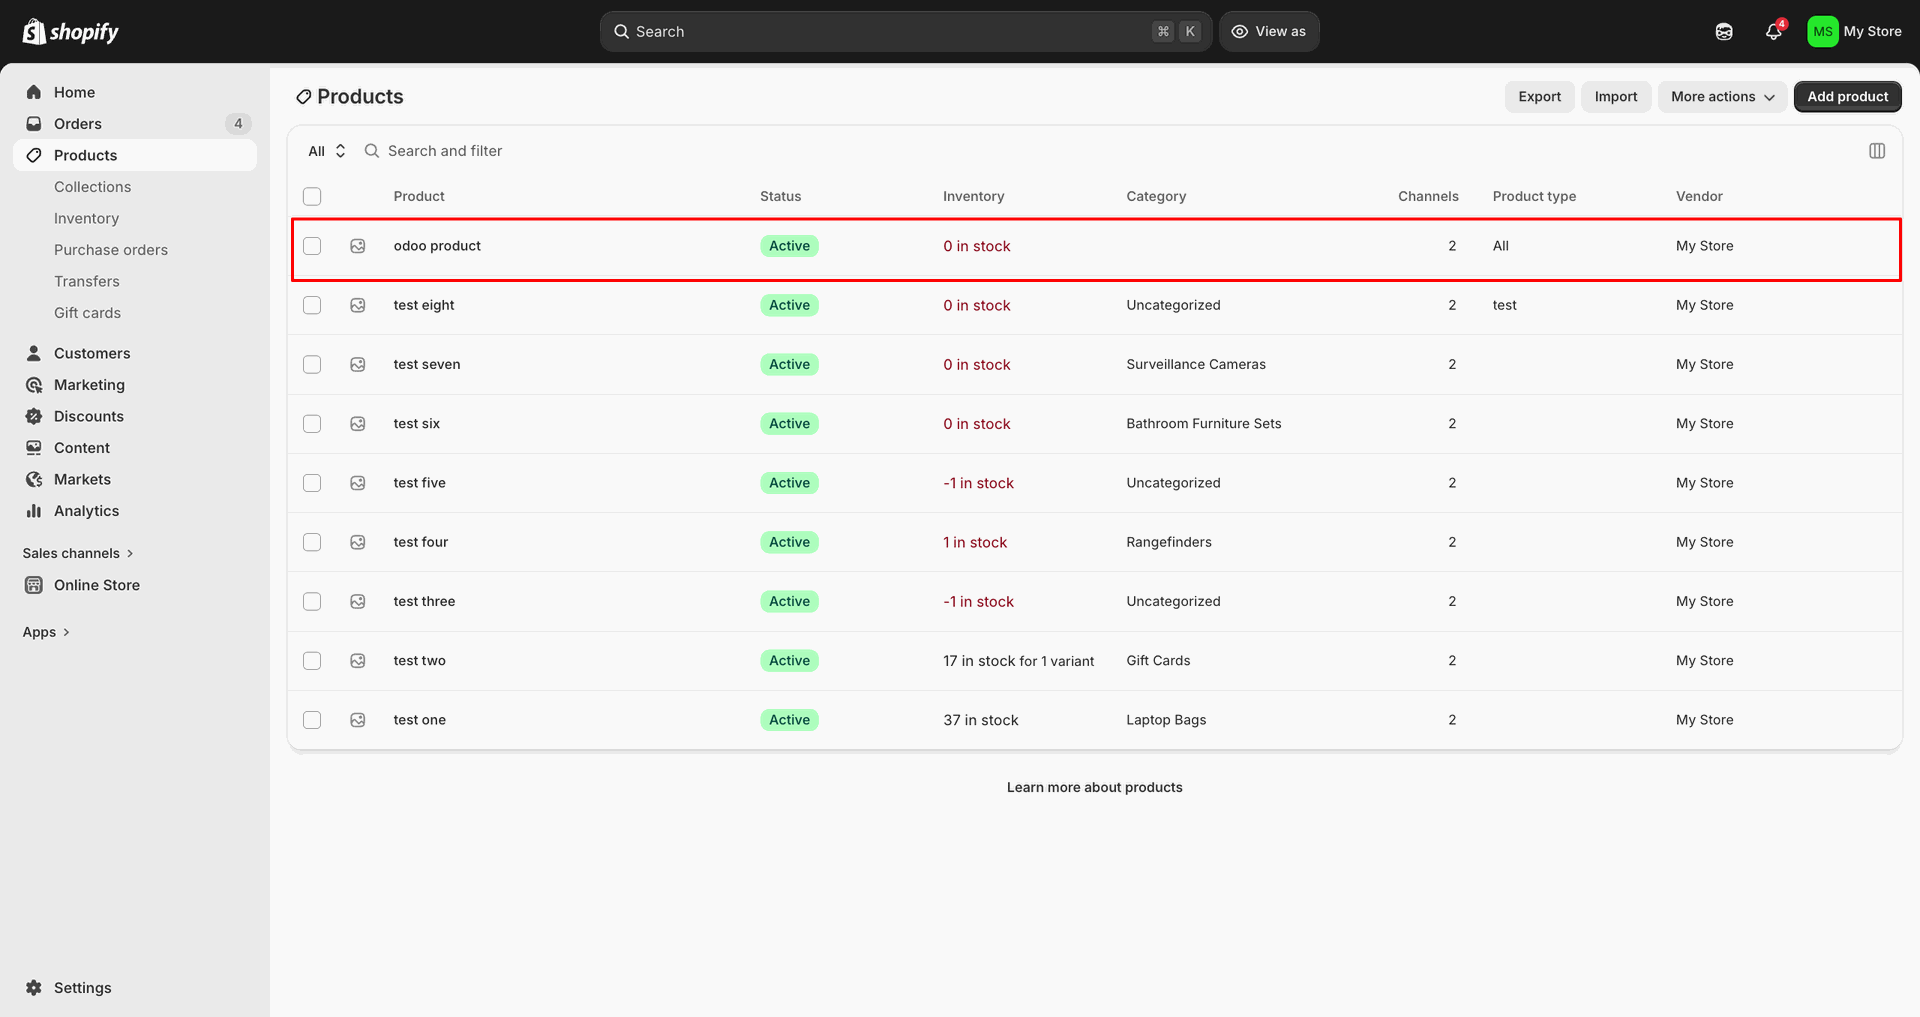Click the Add product button
Image resolution: width=1920 pixels, height=1017 pixels.
pos(1847,97)
